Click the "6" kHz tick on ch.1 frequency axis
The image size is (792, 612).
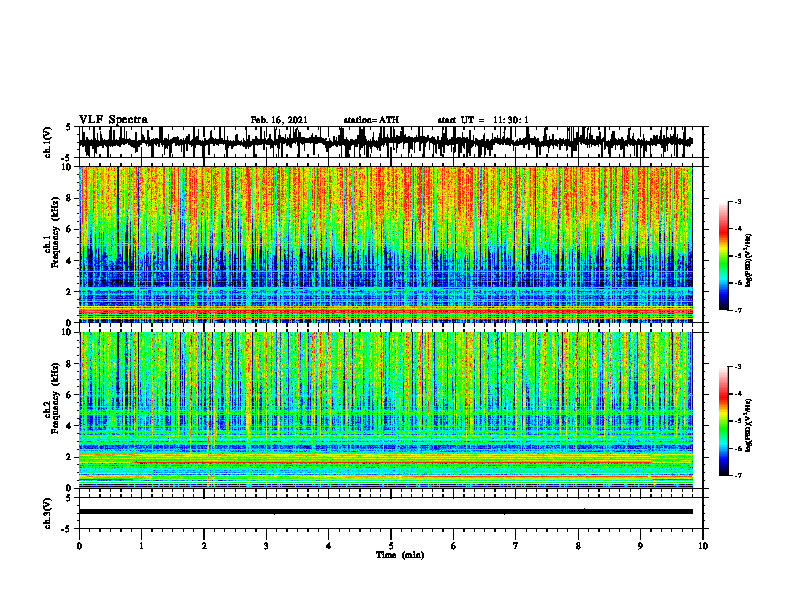[69, 229]
